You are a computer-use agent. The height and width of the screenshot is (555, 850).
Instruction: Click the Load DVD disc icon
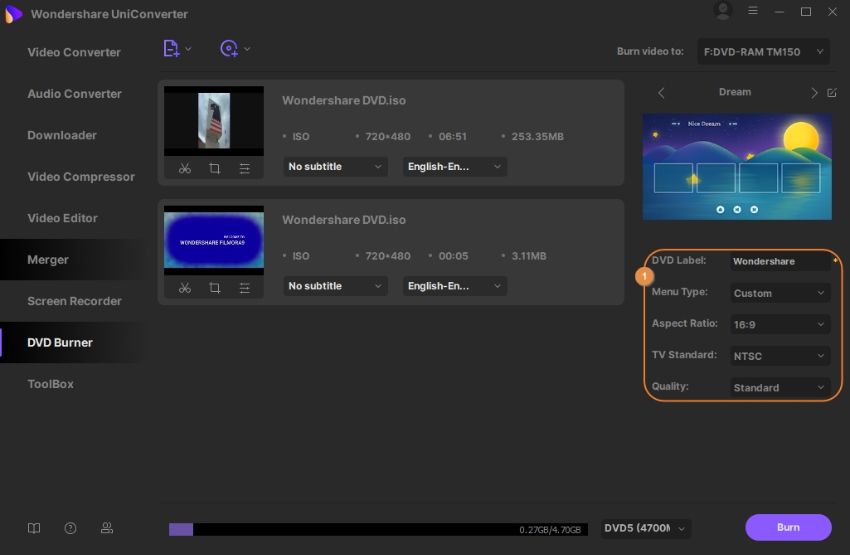pos(229,48)
